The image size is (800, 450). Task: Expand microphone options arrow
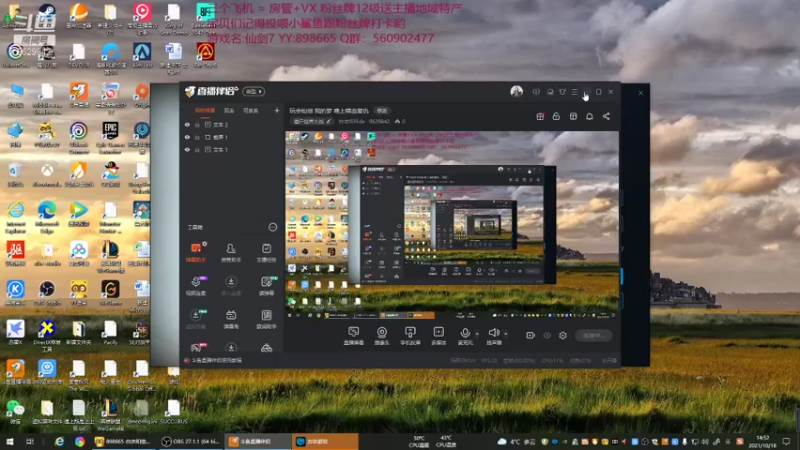(x=477, y=334)
